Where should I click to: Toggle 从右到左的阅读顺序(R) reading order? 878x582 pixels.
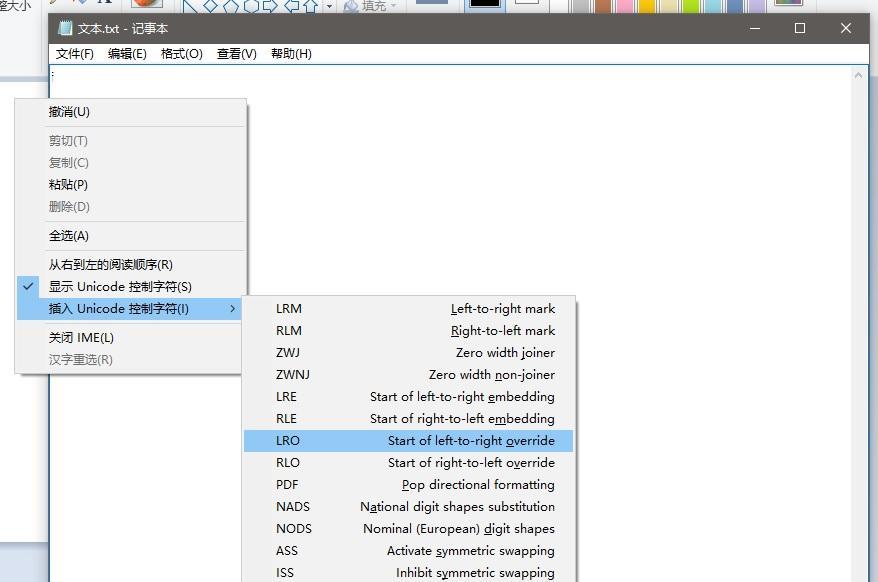pyautogui.click(x=111, y=265)
